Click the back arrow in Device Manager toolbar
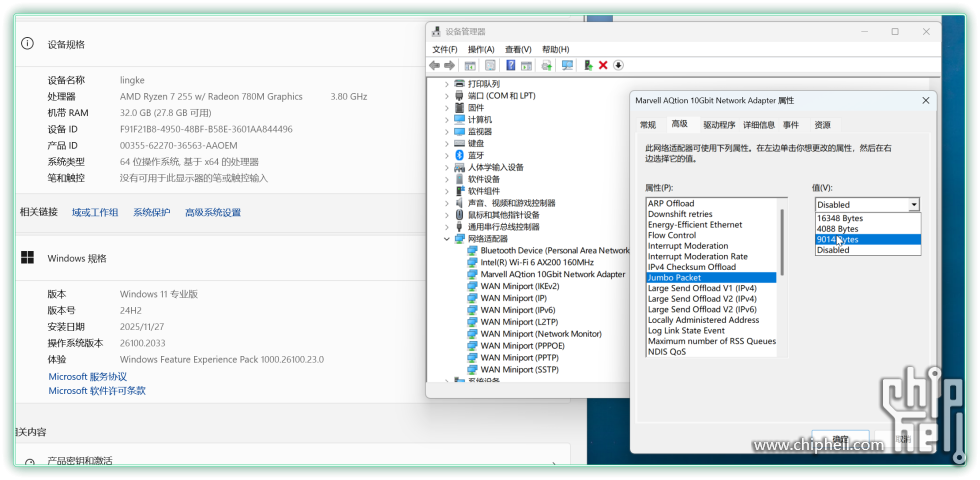Viewport: 980px width, 480px height. [x=435, y=65]
